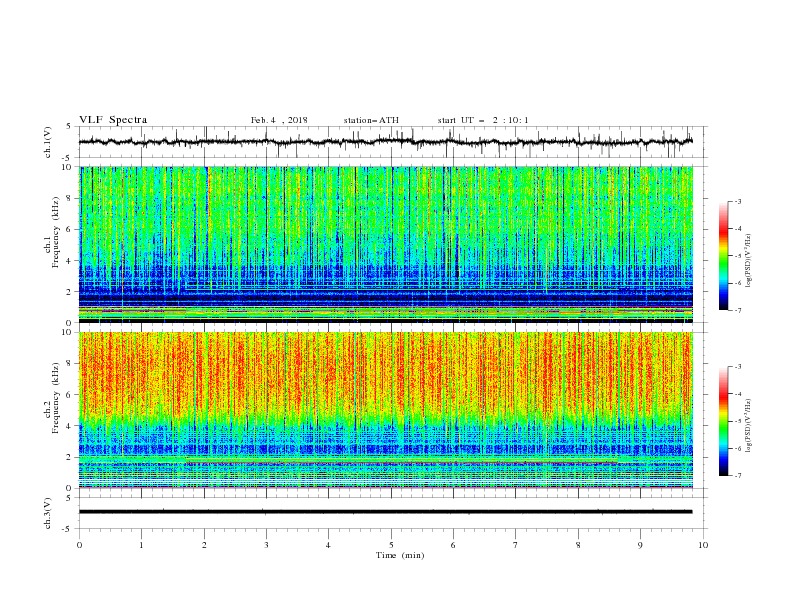
Task: Click the "station=ATH" header label
Action: click(x=371, y=120)
